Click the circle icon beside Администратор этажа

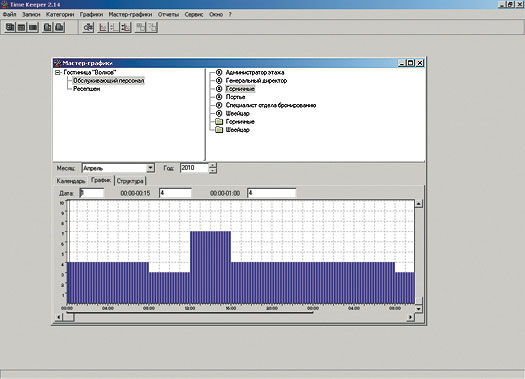click(x=219, y=72)
